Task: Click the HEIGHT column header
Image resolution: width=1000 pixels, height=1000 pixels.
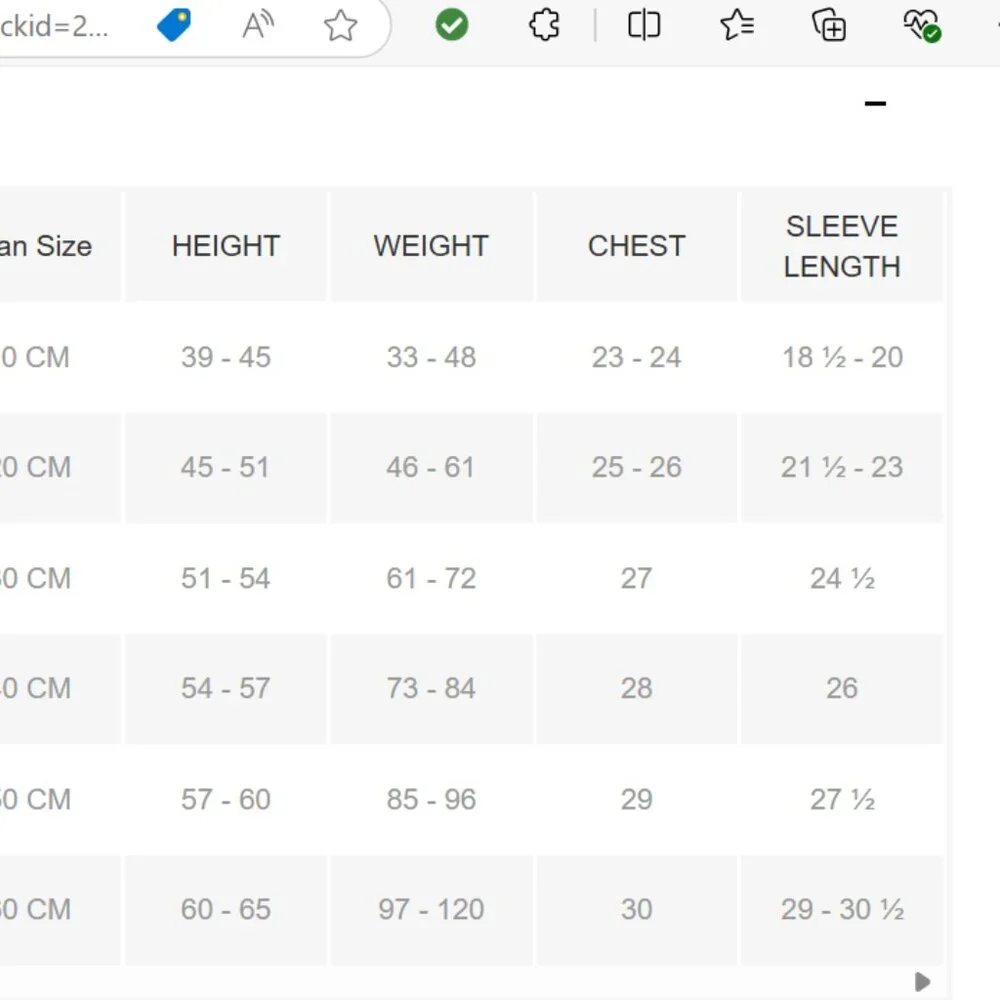Action: (226, 246)
